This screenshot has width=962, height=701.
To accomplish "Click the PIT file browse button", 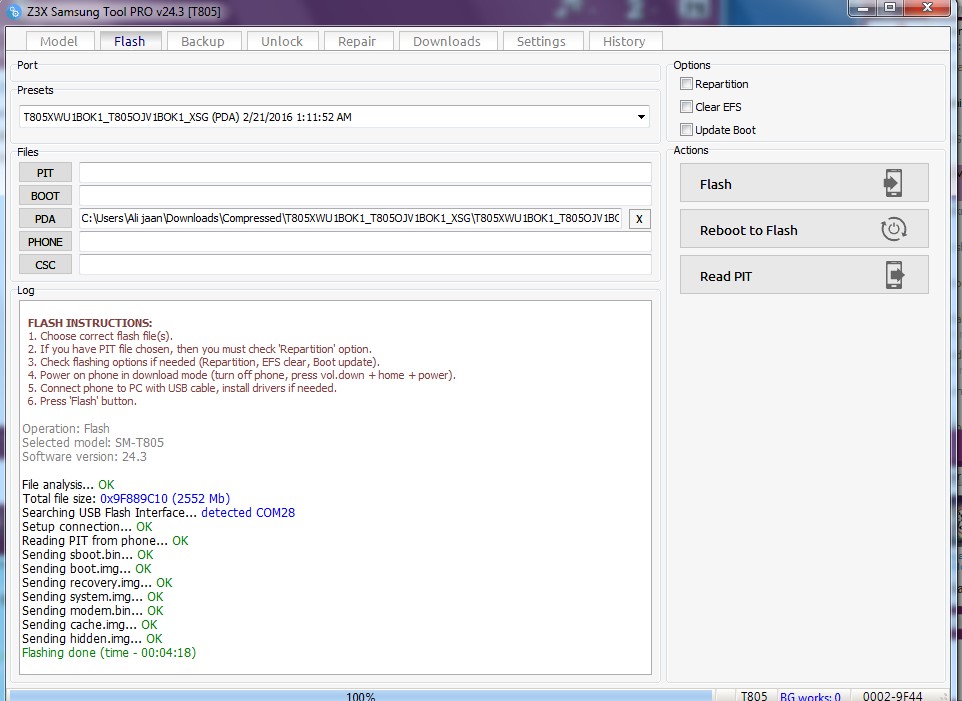I will tap(45, 172).
